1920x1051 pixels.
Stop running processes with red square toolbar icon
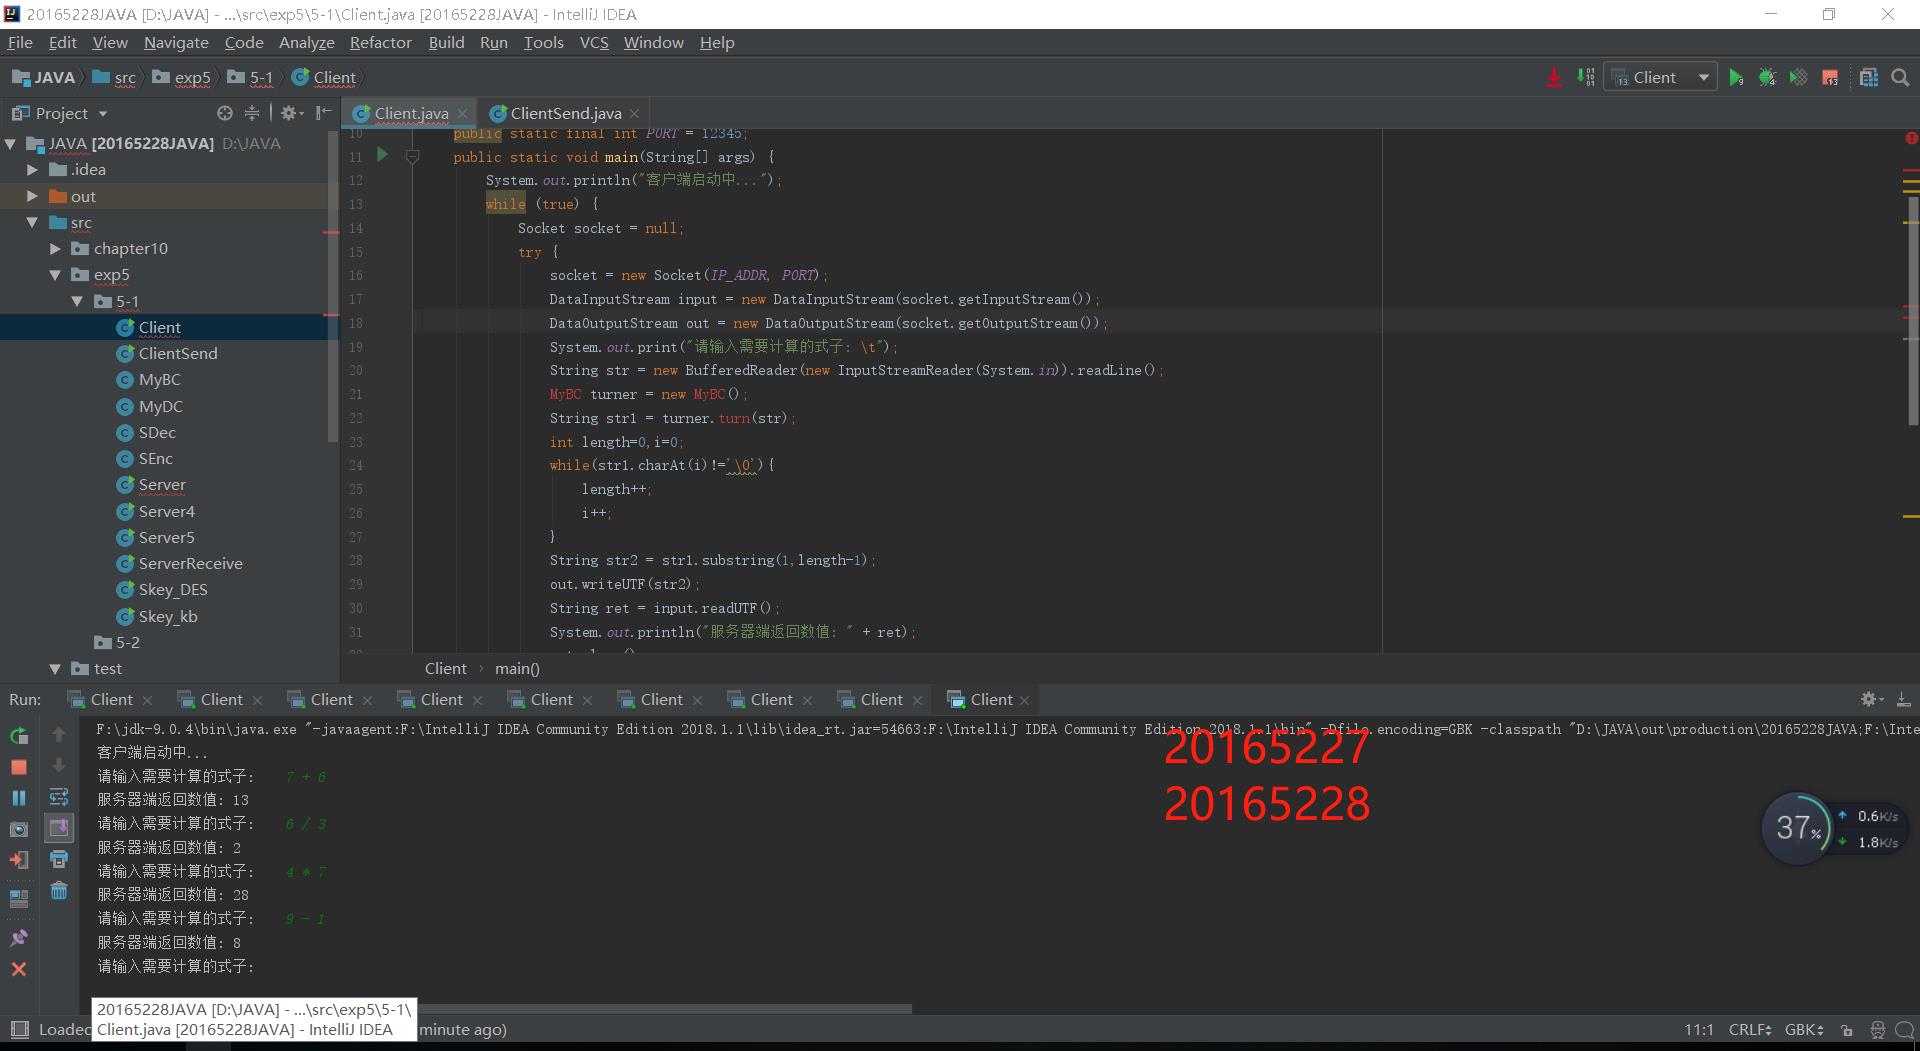pos(1830,78)
